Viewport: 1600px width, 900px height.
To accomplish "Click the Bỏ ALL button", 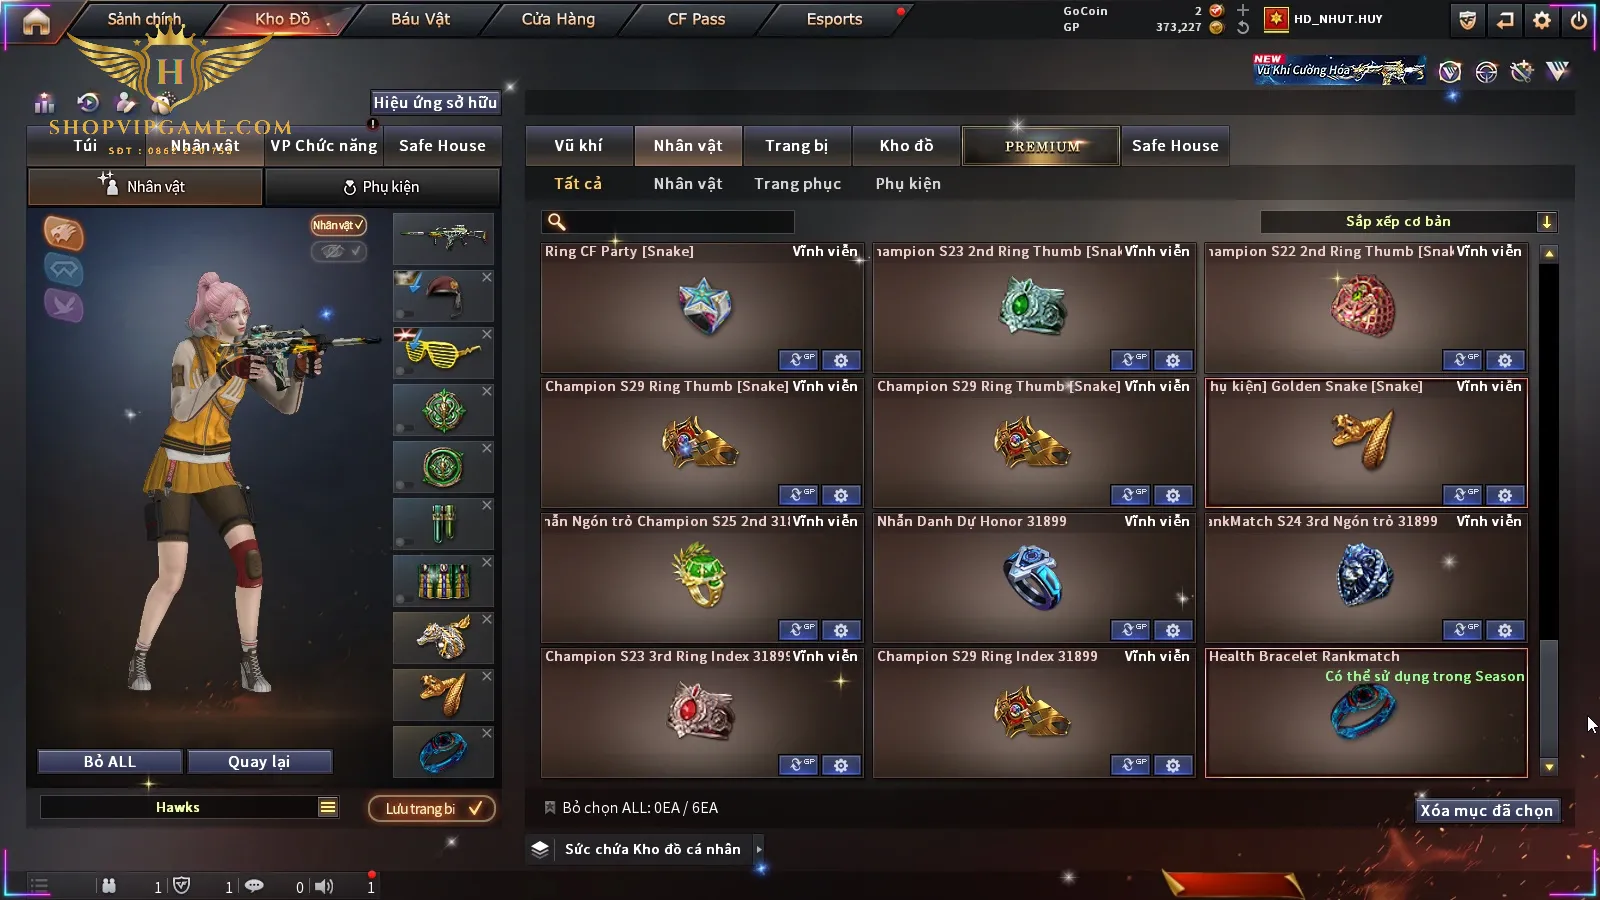I will click(110, 762).
